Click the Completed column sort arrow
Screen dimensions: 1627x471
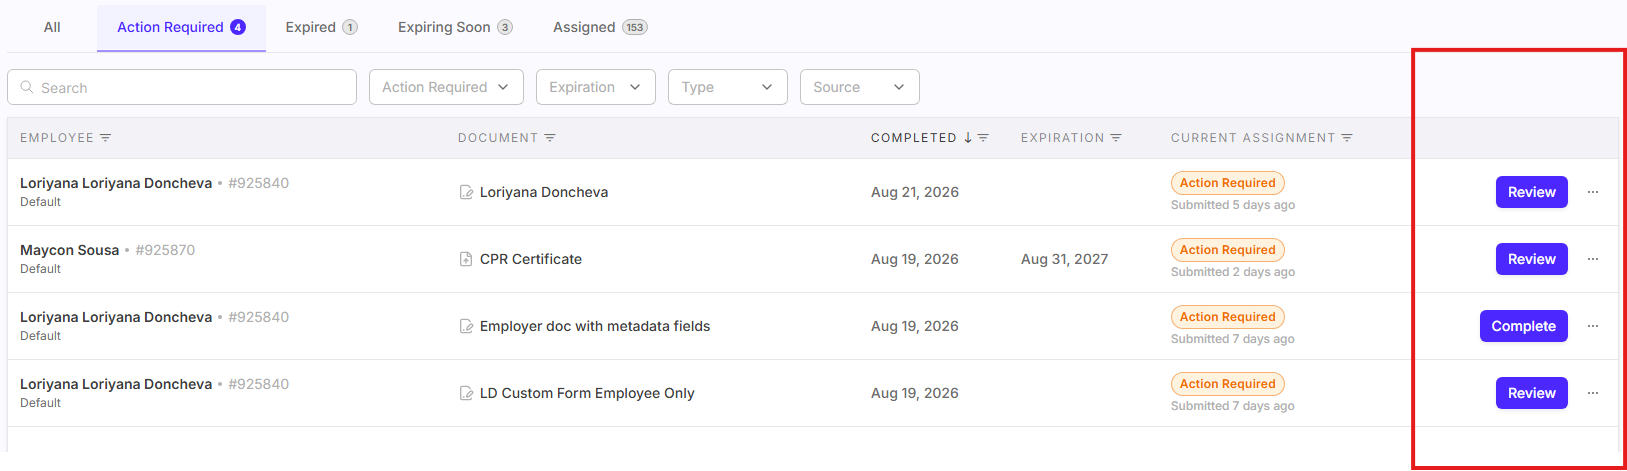point(968,138)
